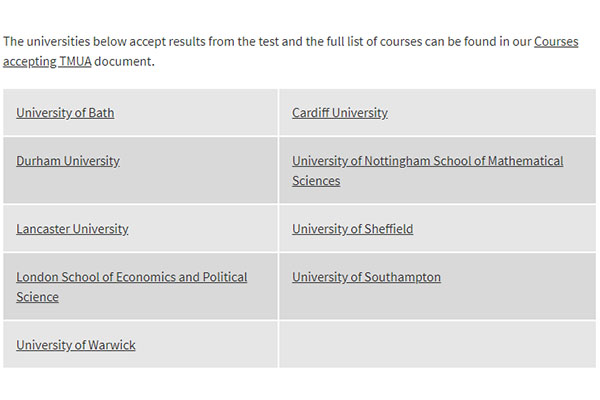Click 'Sciences' on the Nottingham link's second line
The height and width of the screenshot is (400, 600).
click(x=316, y=181)
